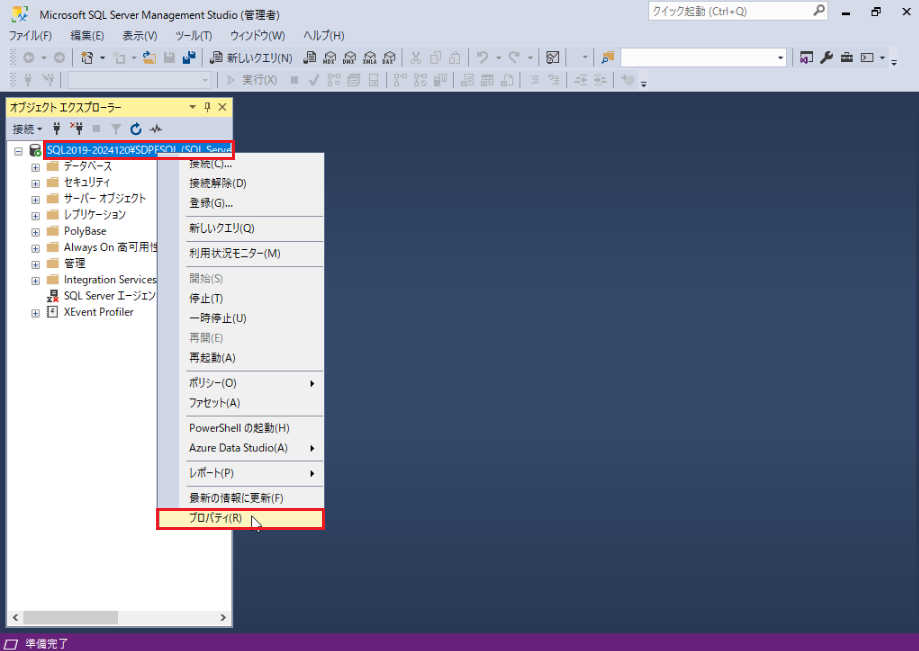The width and height of the screenshot is (919, 651).
Task: Click the connect plug icon in Object Explorer
Action: [x=57, y=128]
